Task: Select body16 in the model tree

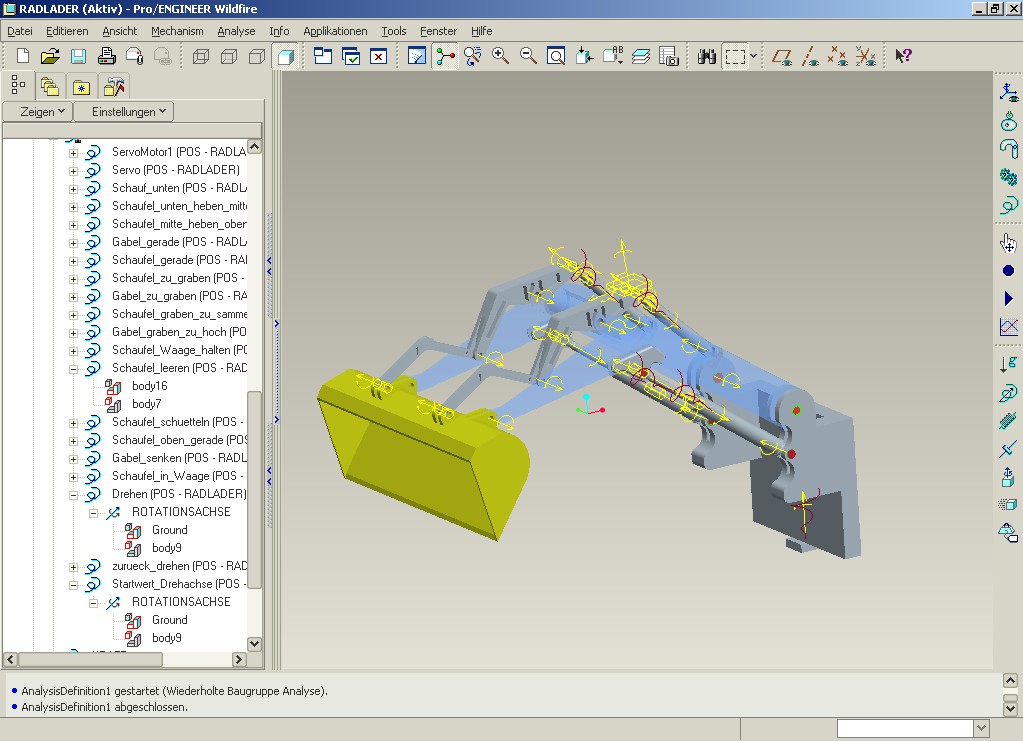Action: [x=150, y=386]
